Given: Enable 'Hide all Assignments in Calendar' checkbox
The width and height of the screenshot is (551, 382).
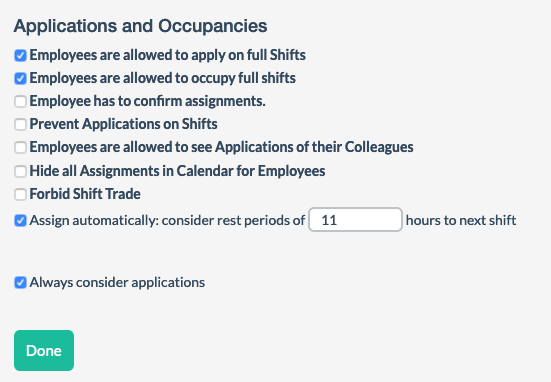Looking at the screenshot, I should click(x=20, y=171).
